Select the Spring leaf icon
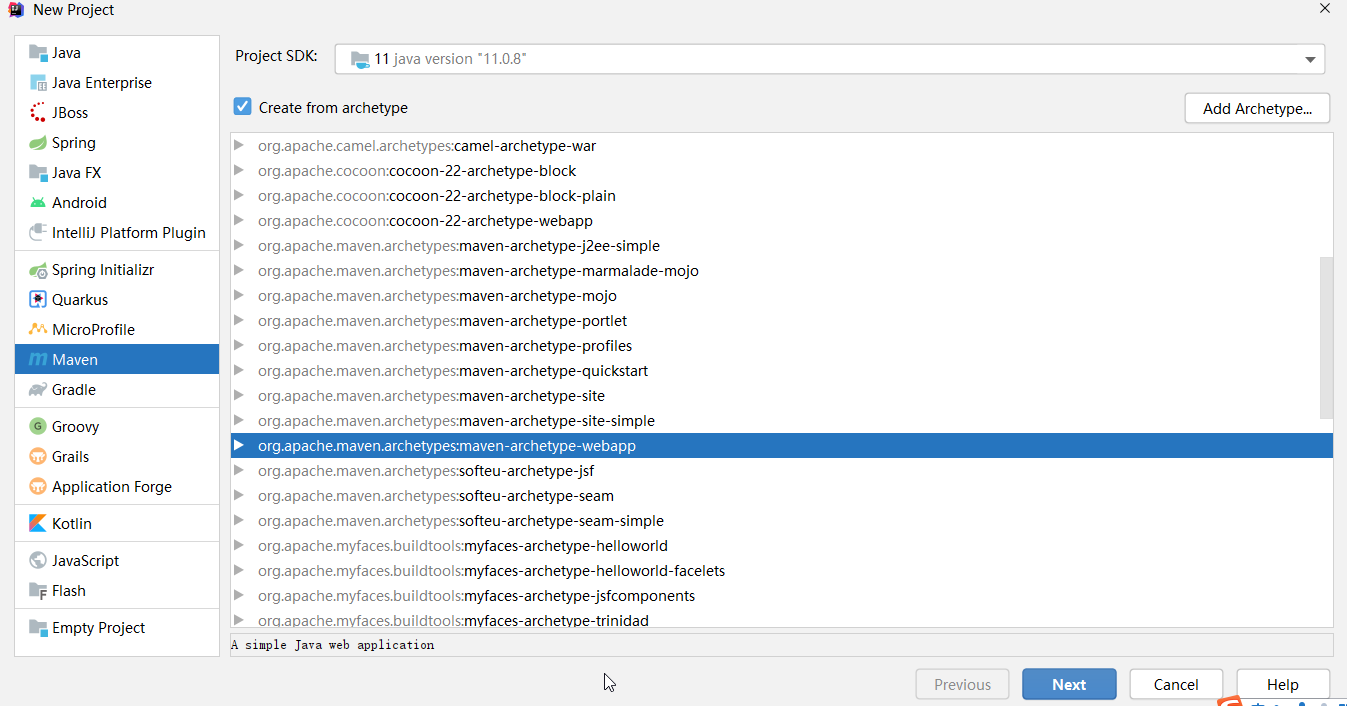The image size is (1347, 706). (38, 143)
